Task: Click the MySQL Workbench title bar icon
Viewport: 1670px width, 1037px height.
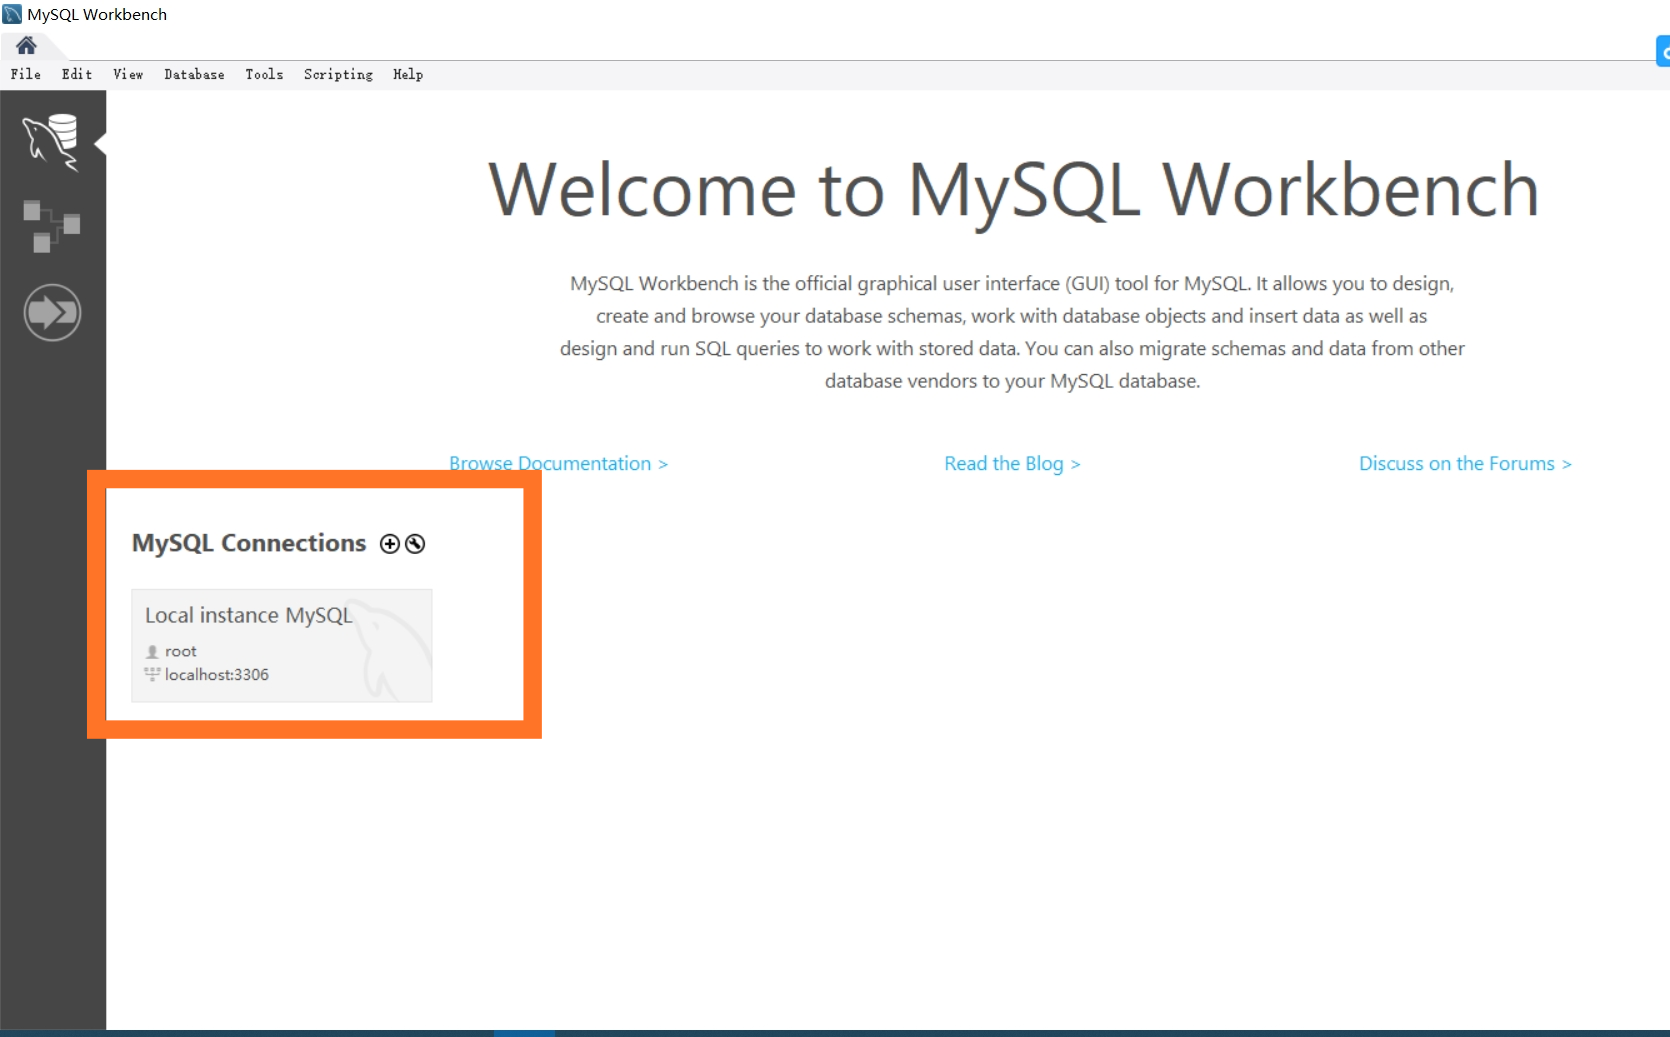Action: [x=11, y=13]
